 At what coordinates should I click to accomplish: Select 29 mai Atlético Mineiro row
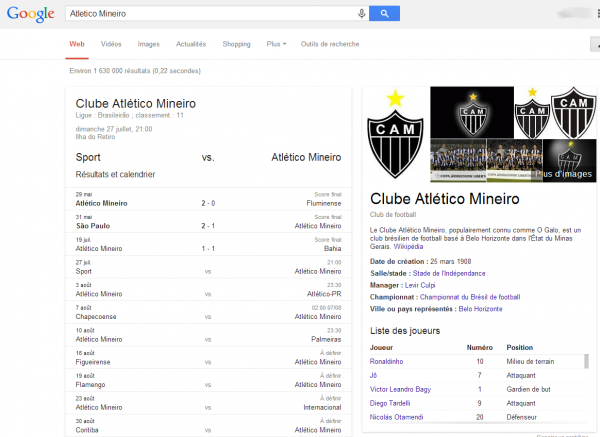[209, 199]
